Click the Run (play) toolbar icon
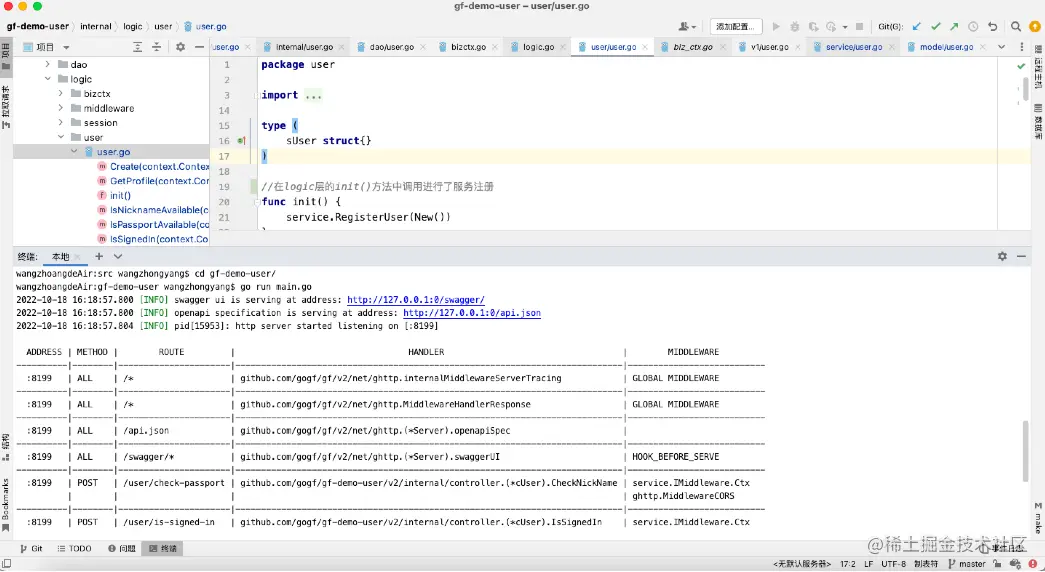 click(x=776, y=27)
